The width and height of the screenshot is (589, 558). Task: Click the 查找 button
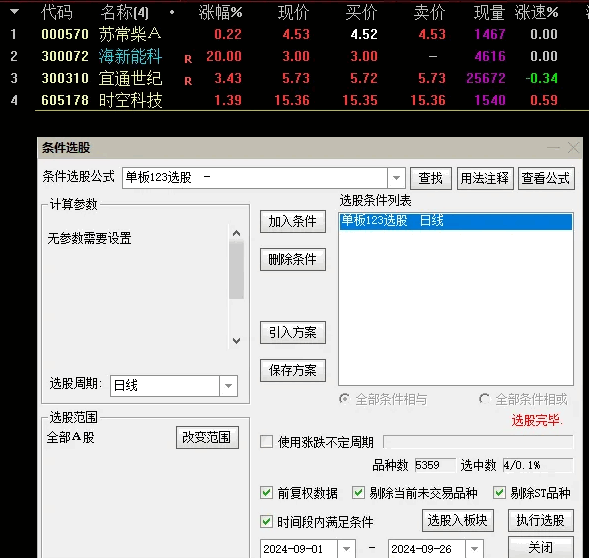point(430,178)
